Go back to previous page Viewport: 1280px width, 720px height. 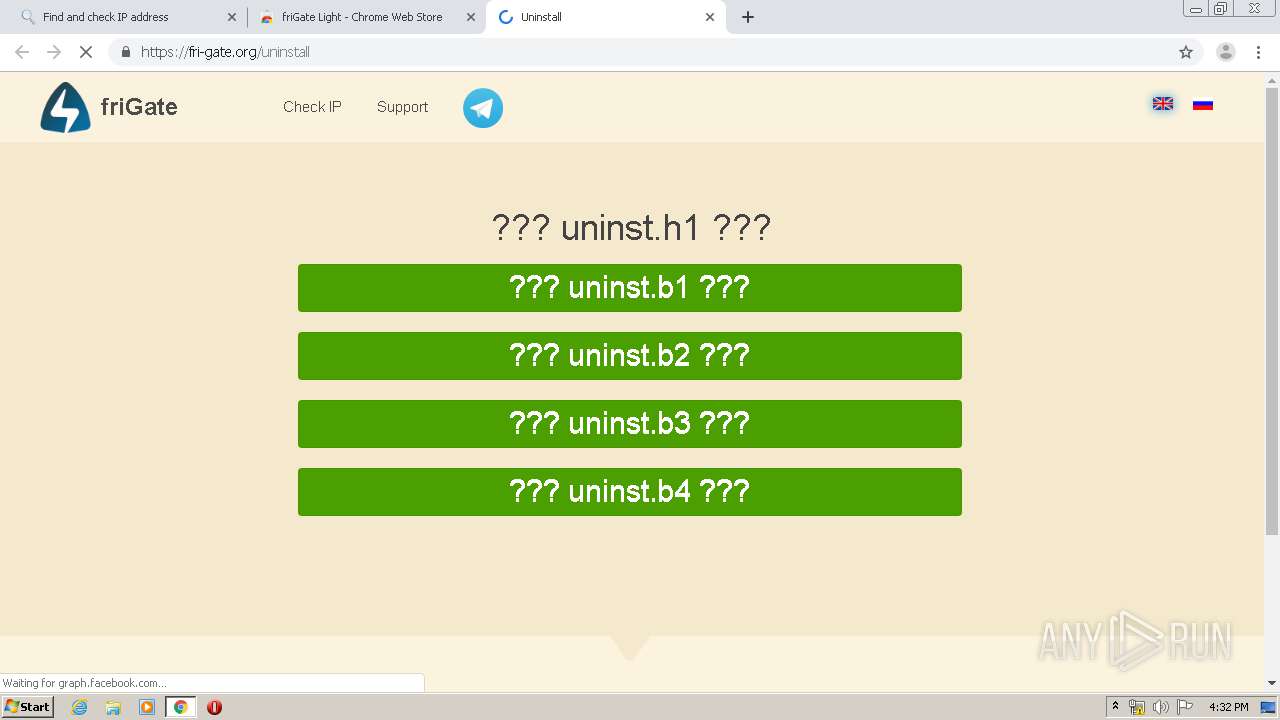[22, 52]
